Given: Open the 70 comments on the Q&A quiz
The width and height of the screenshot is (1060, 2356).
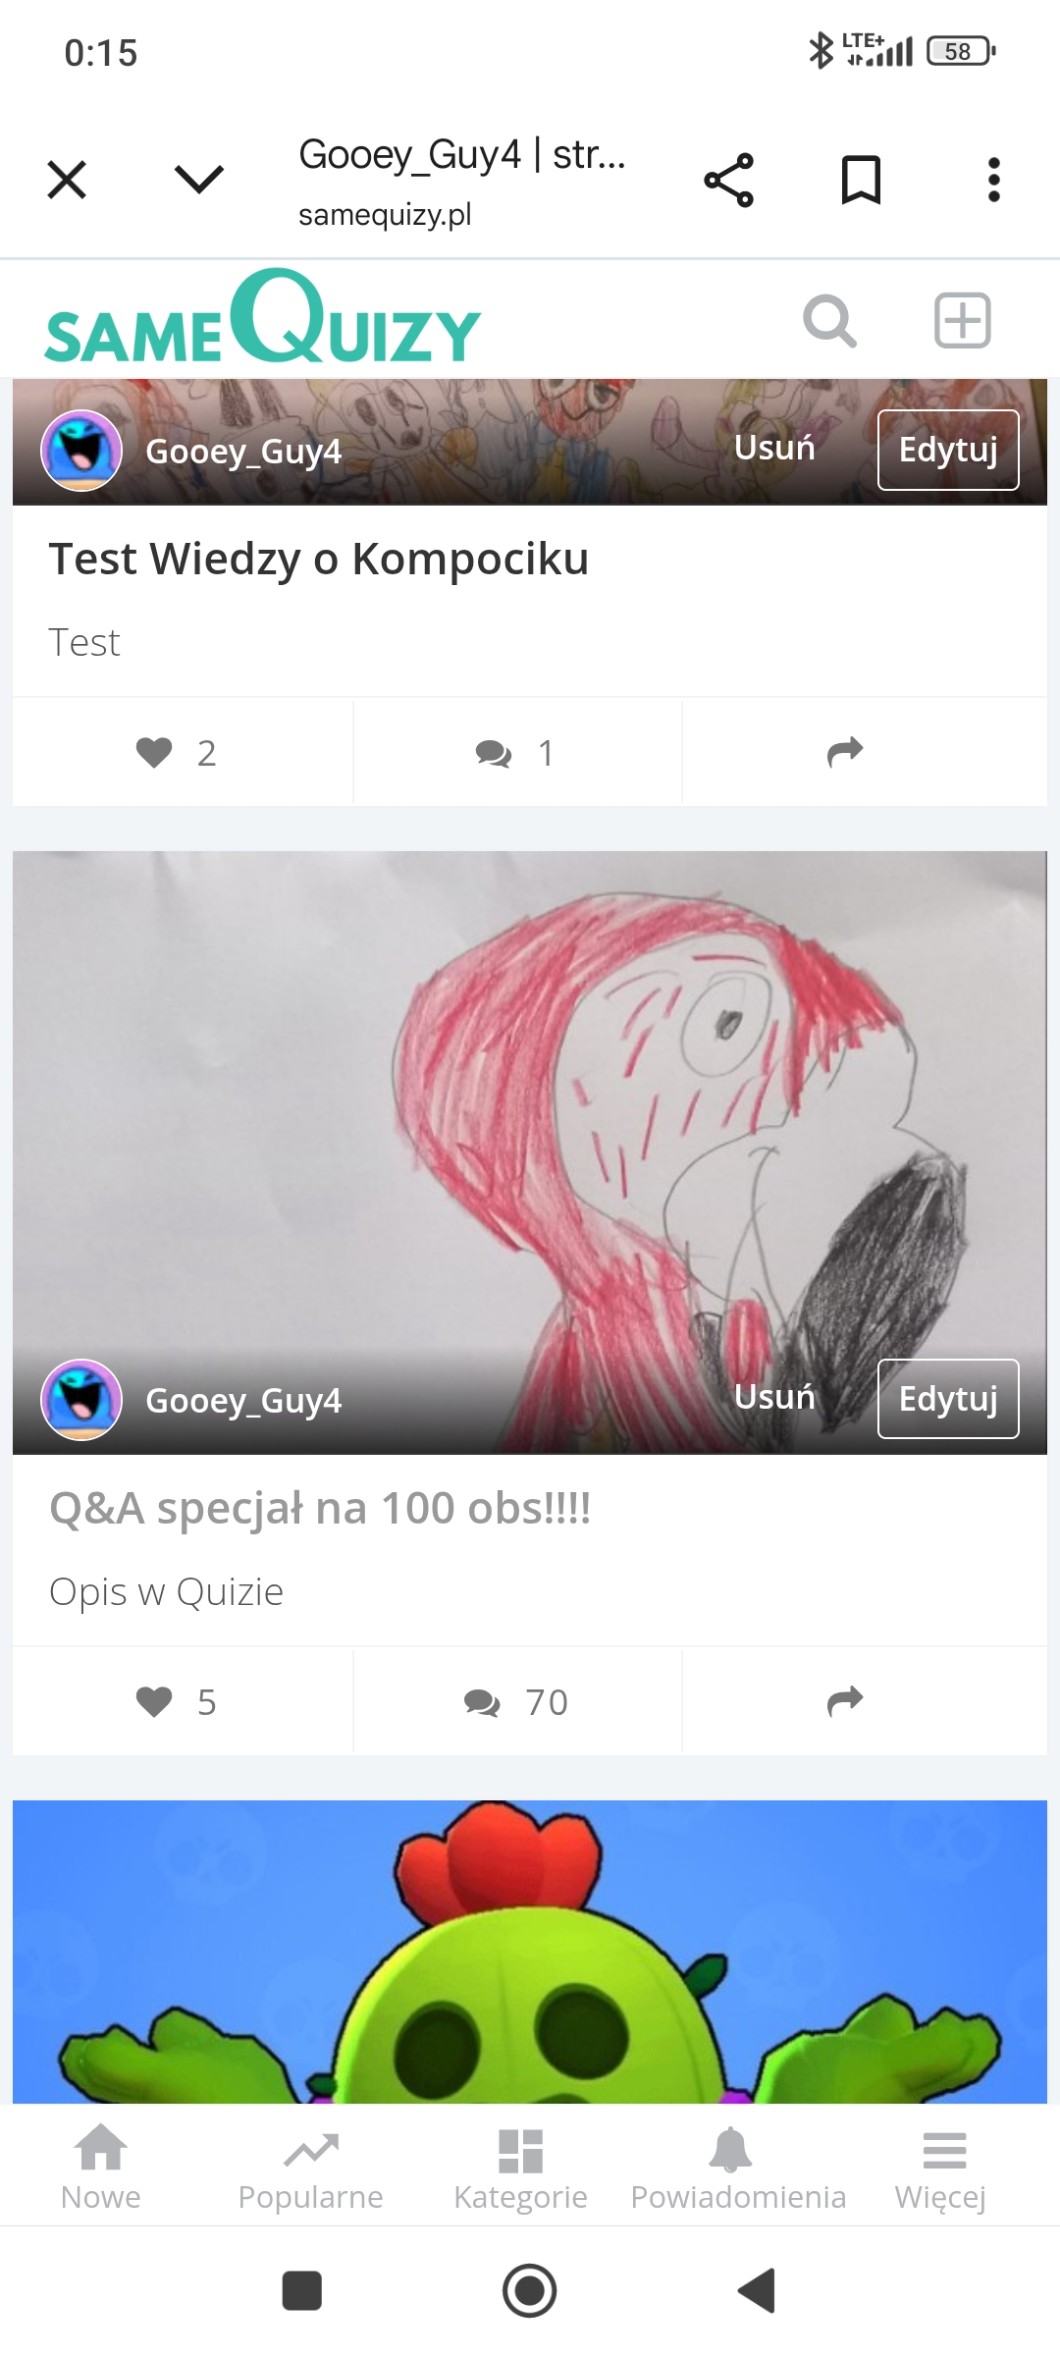Looking at the screenshot, I should (517, 1702).
